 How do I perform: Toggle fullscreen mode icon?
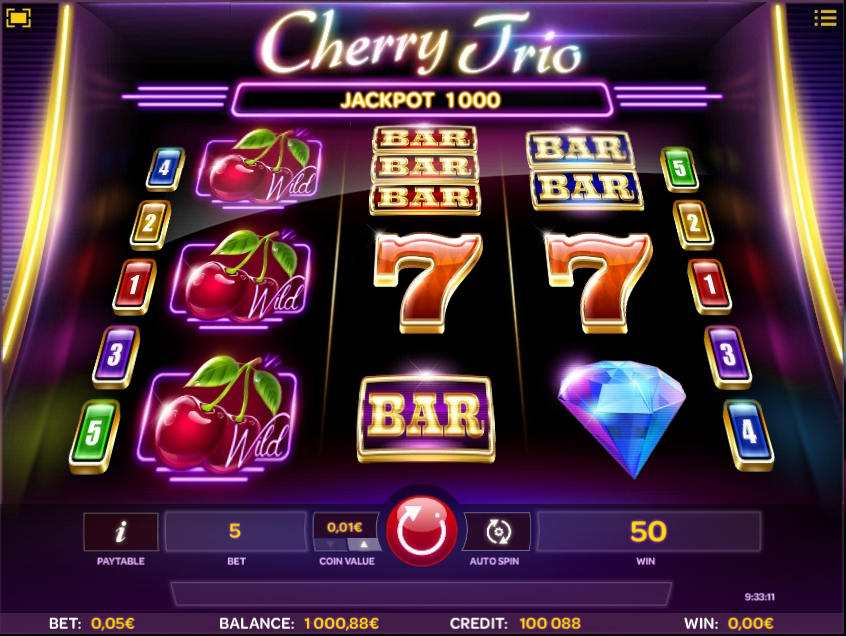pyautogui.click(x=18, y=18)
